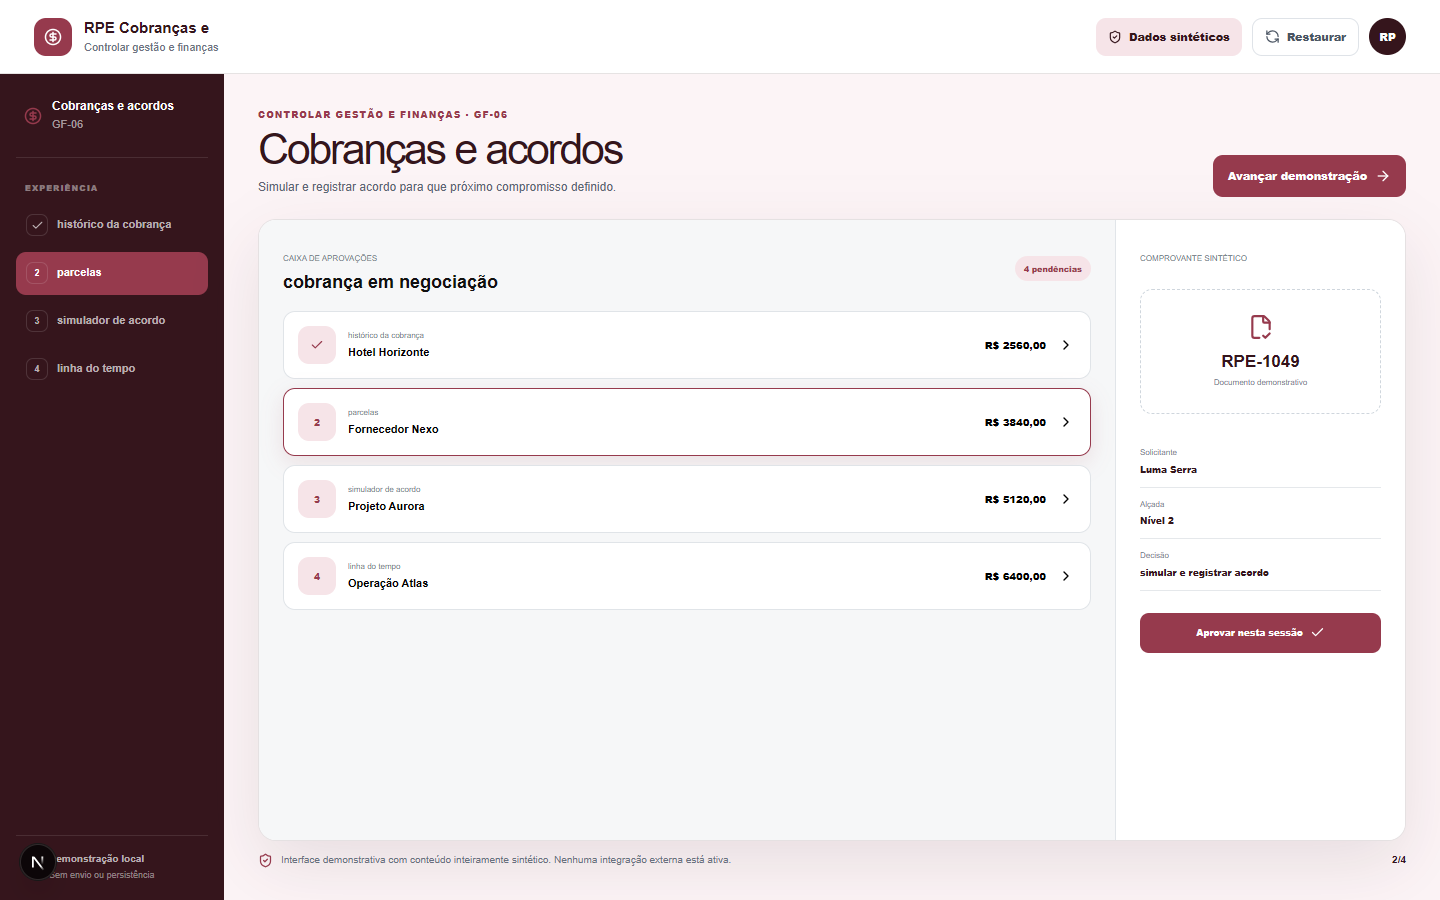1440x900 pixels.
Task: Click the number 4 badge on Operação Atlas
Action: [x=317, y=576]
